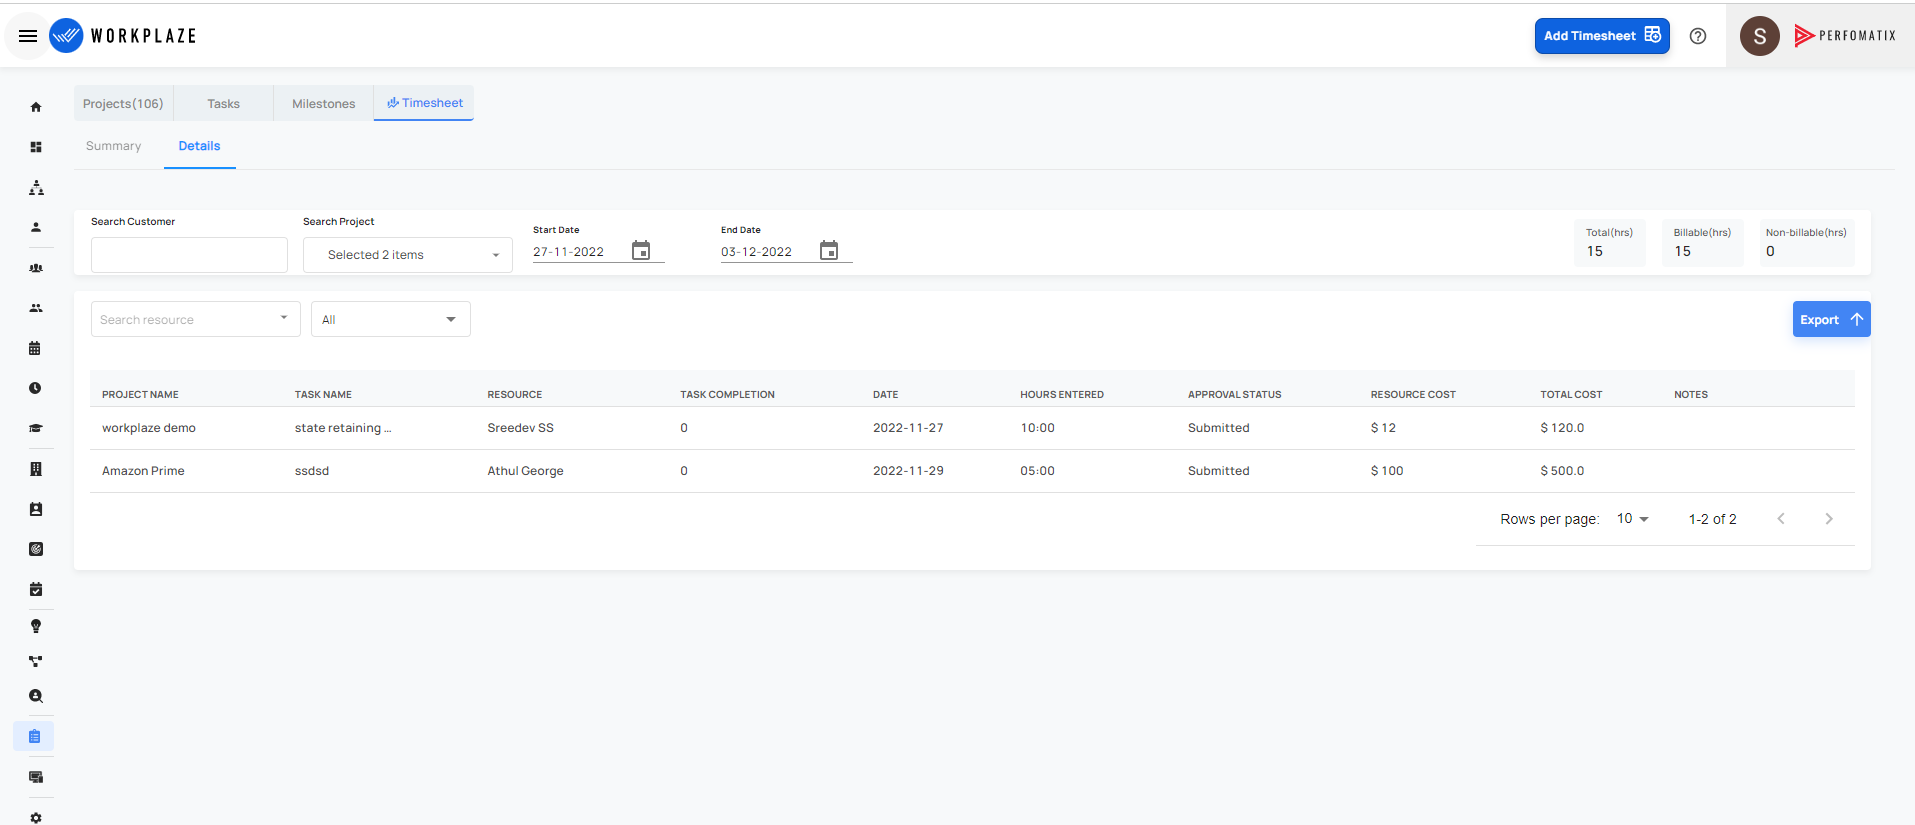
Task: Open the Search resource dropdown
Action: [x=196, y=319]
